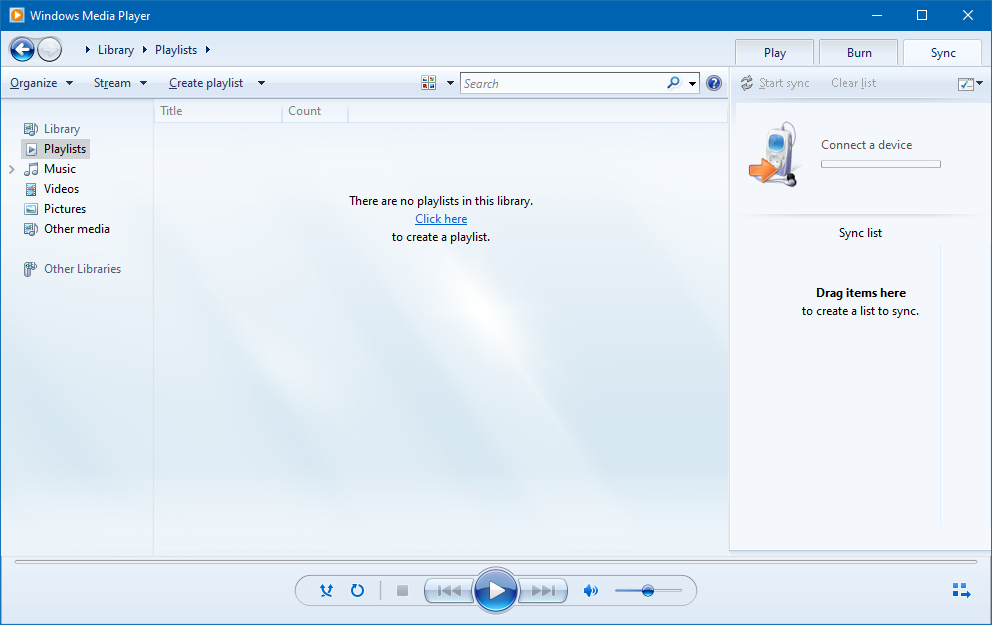Click the Create playlist button

[x=206, y=83]
